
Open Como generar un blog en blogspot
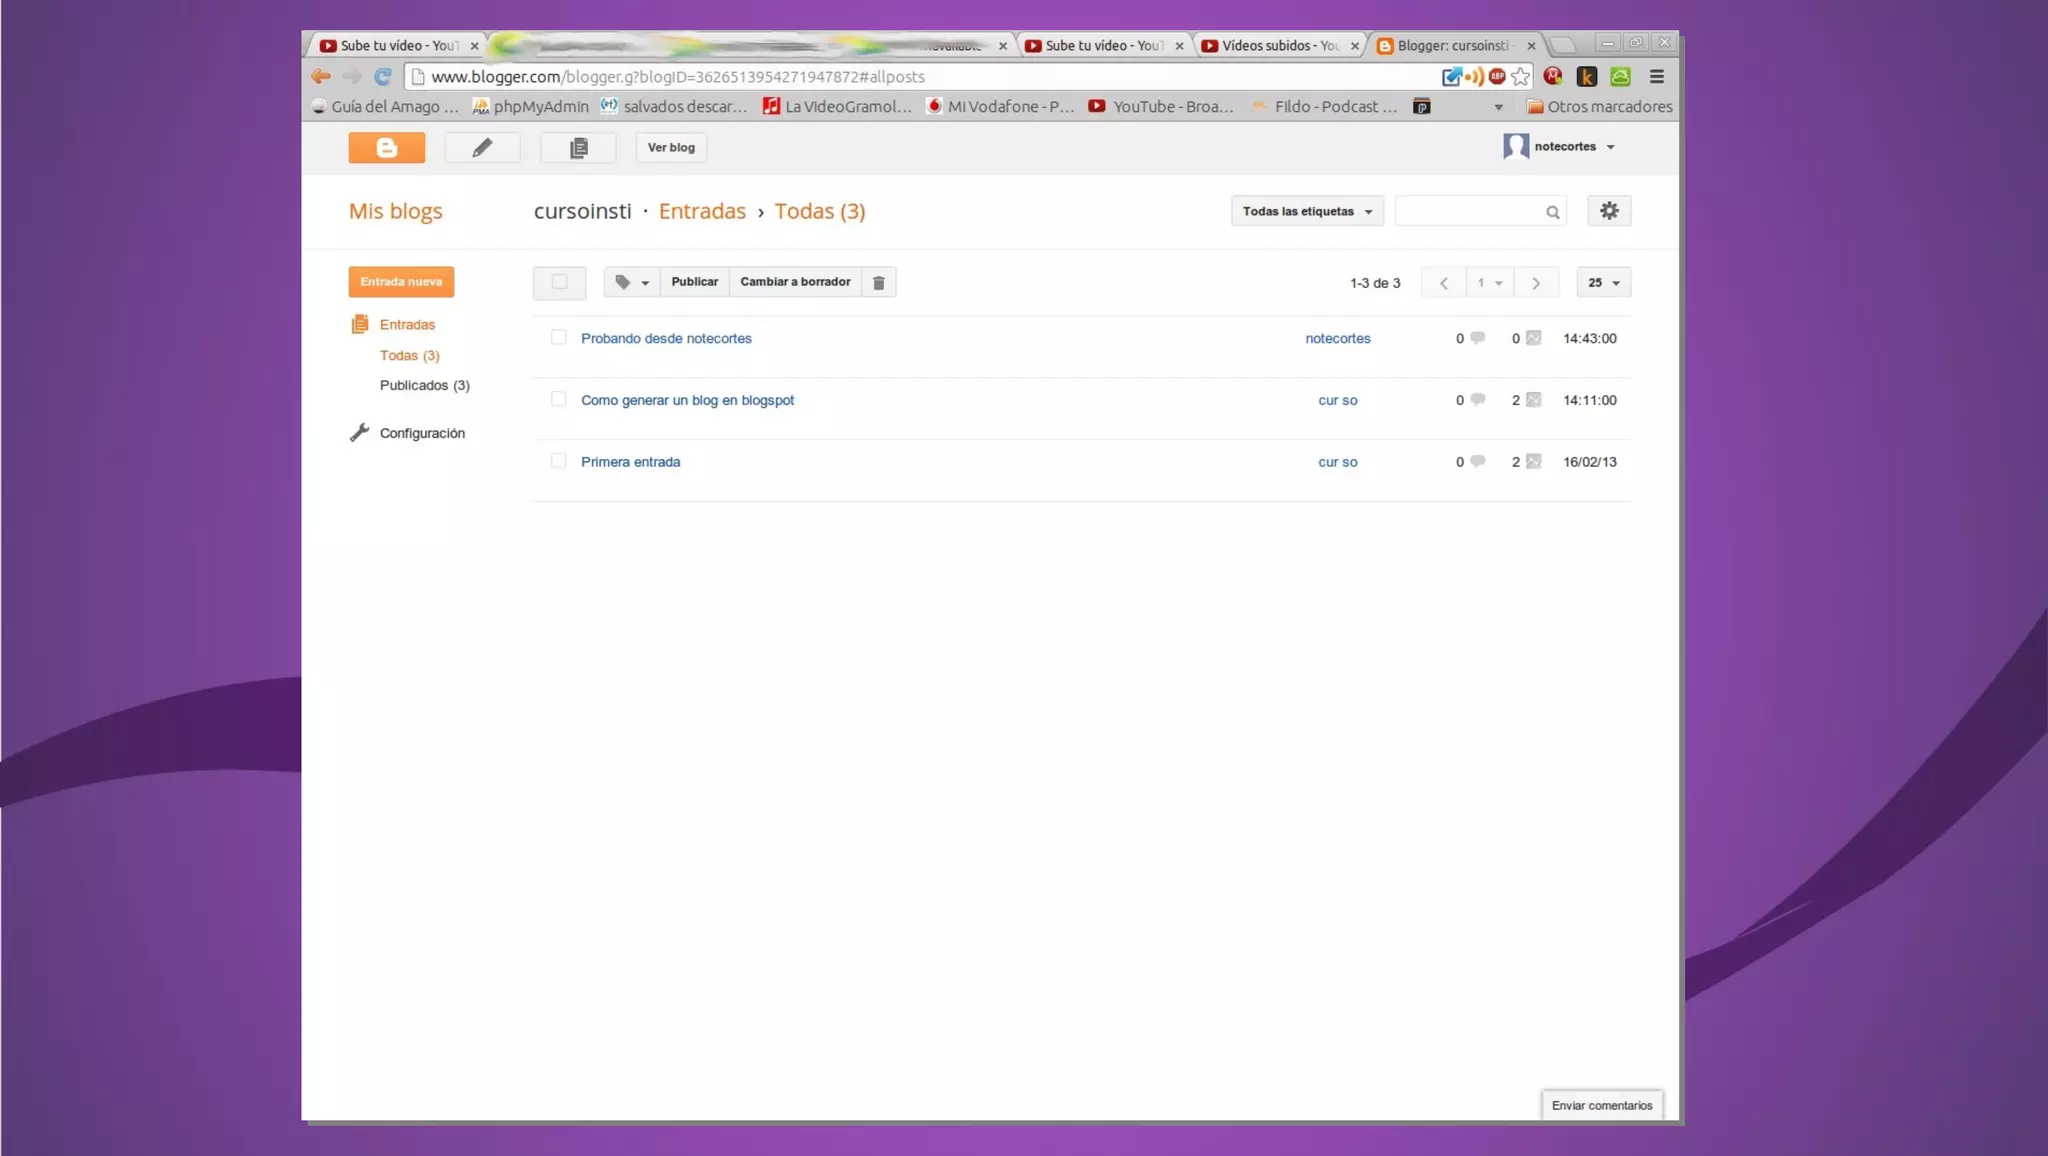pos(687,400)
